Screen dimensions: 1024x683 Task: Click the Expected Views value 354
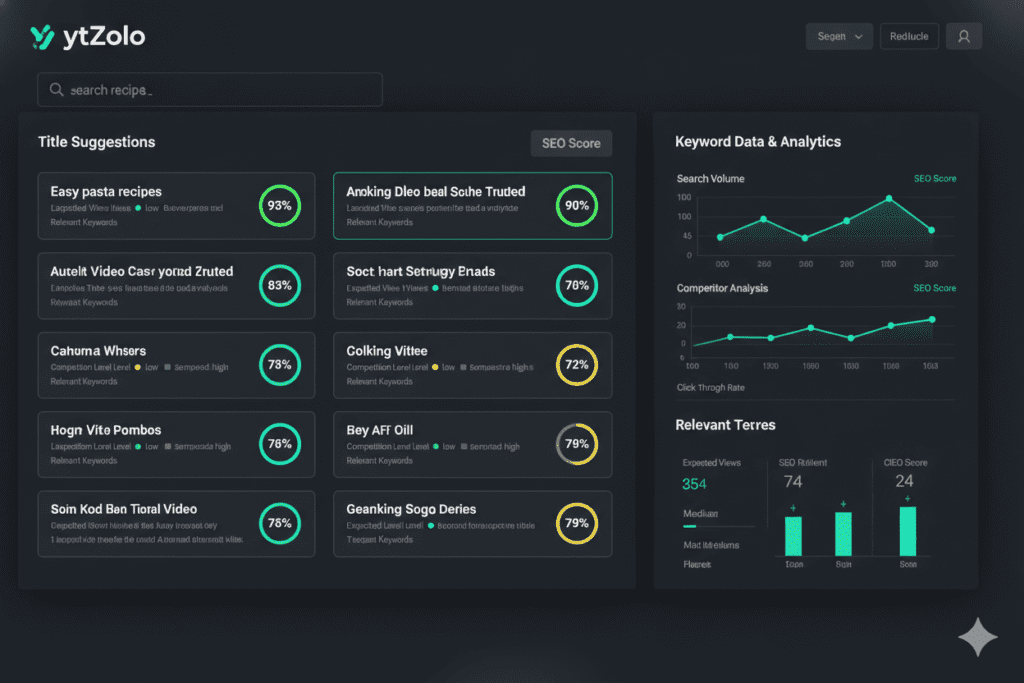click(x=694, y=485)
